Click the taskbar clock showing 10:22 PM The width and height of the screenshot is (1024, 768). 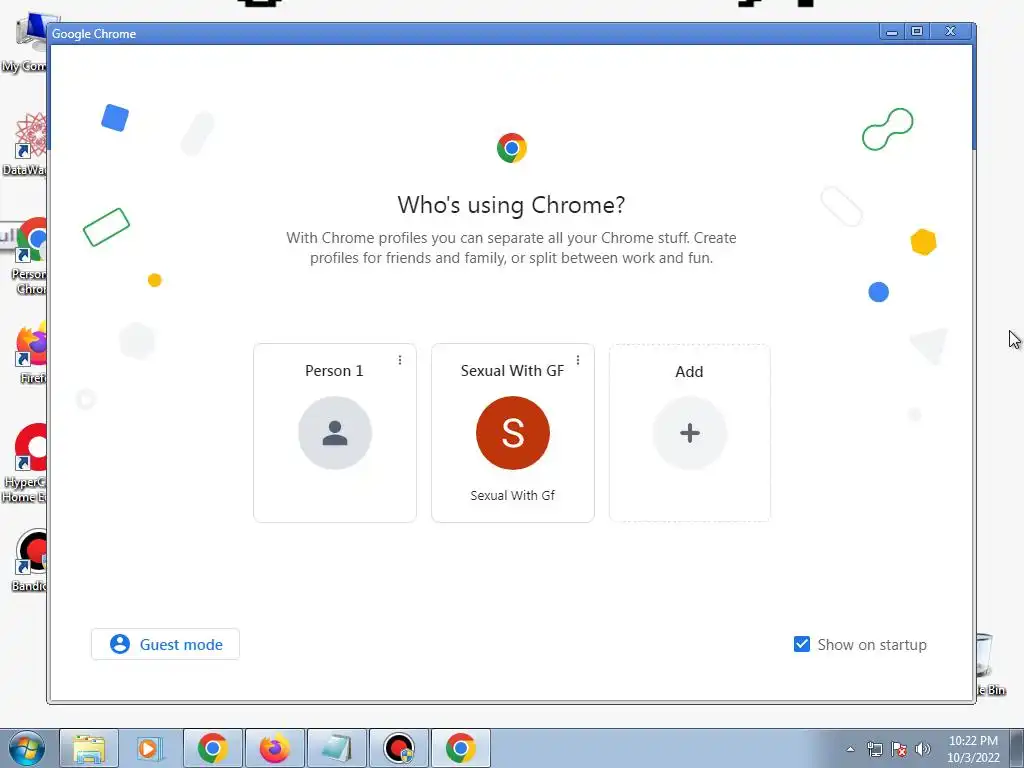click(973, 749)
